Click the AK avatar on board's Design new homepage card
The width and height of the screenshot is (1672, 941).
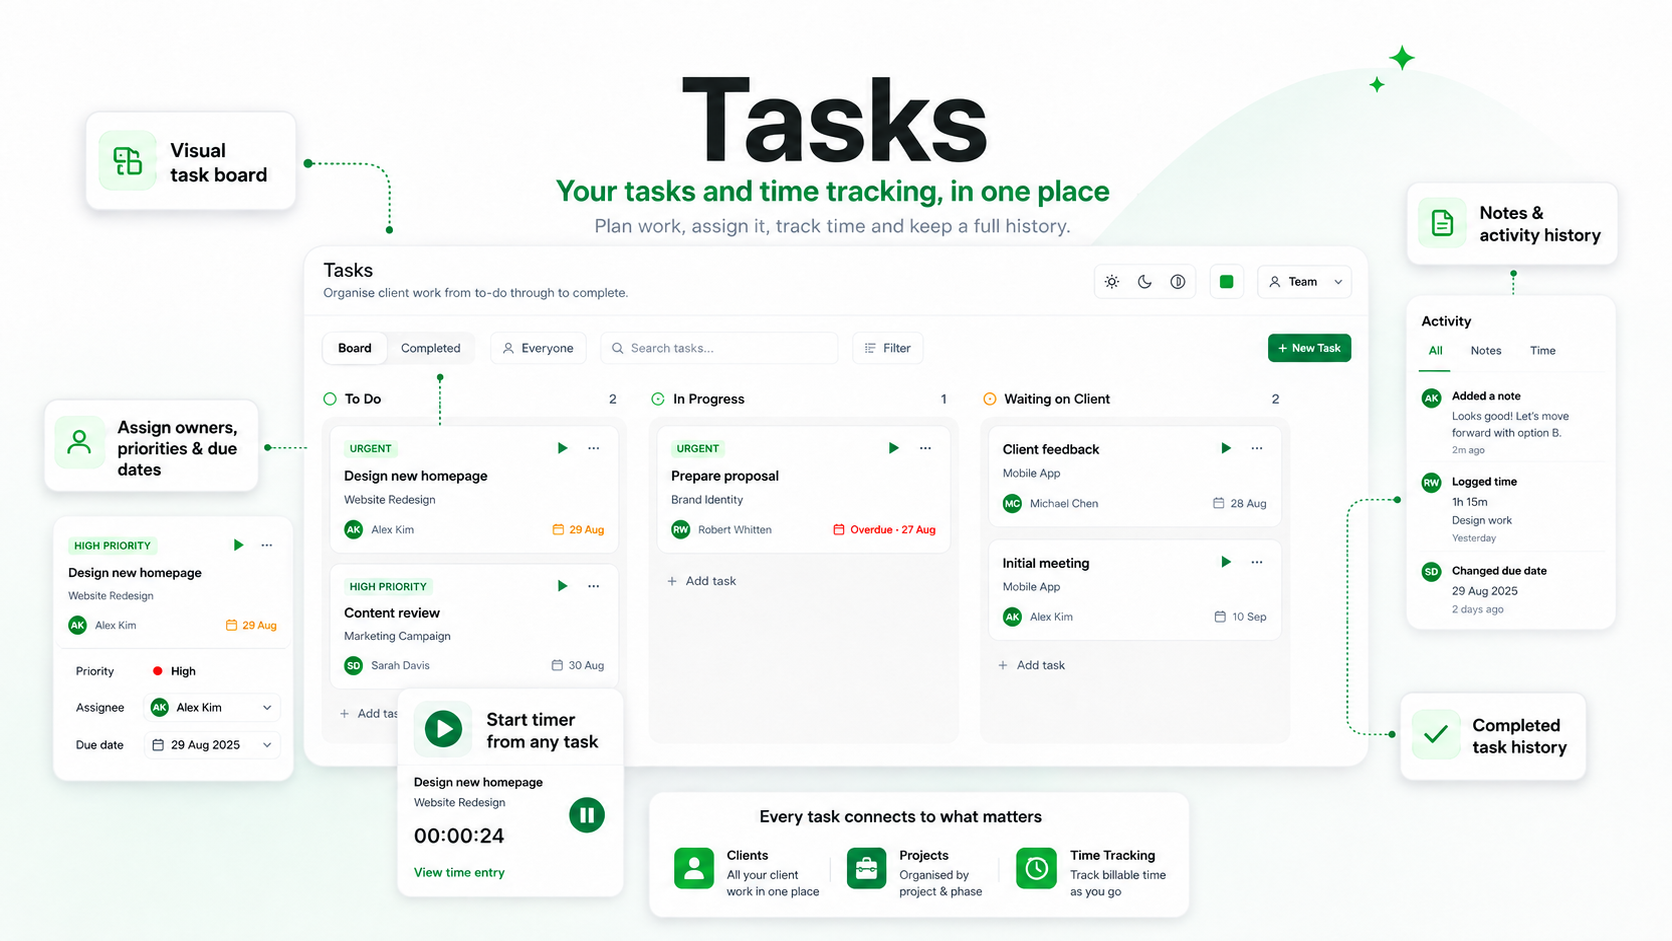pos(354,530)
